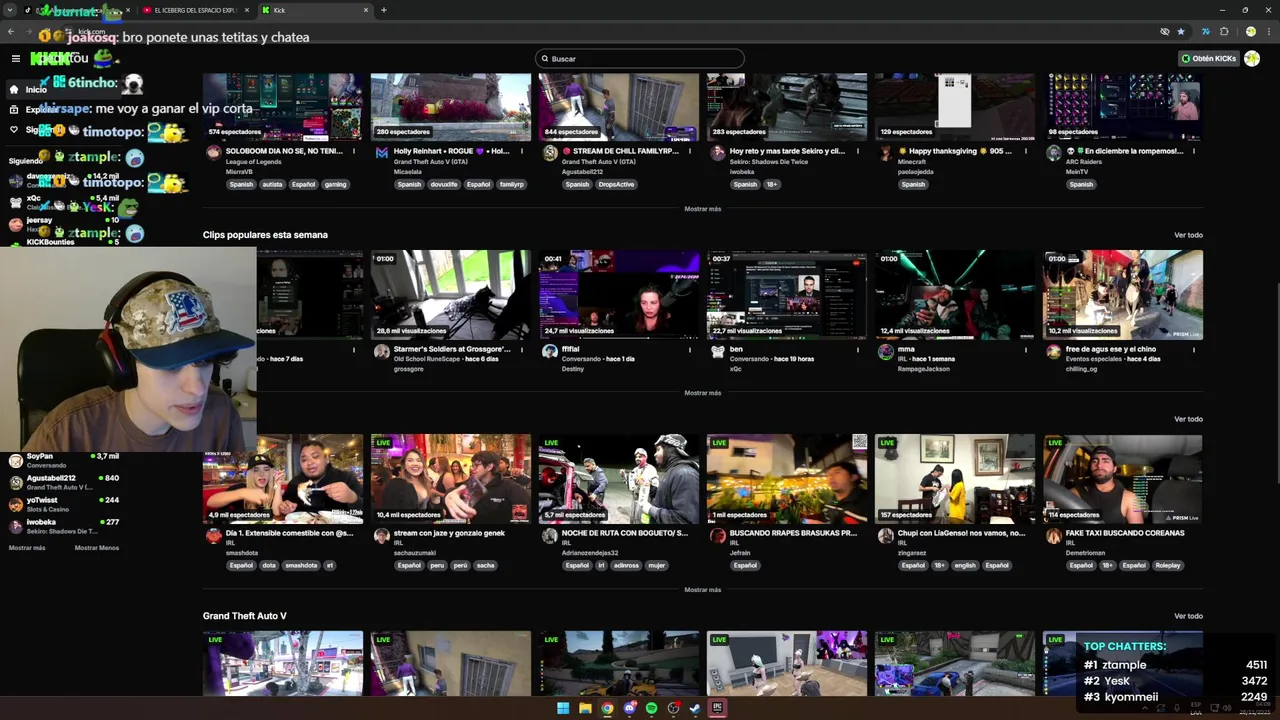
Task: Open options for Happy thanksgiving stream
Action: [x=1025, y=151]
